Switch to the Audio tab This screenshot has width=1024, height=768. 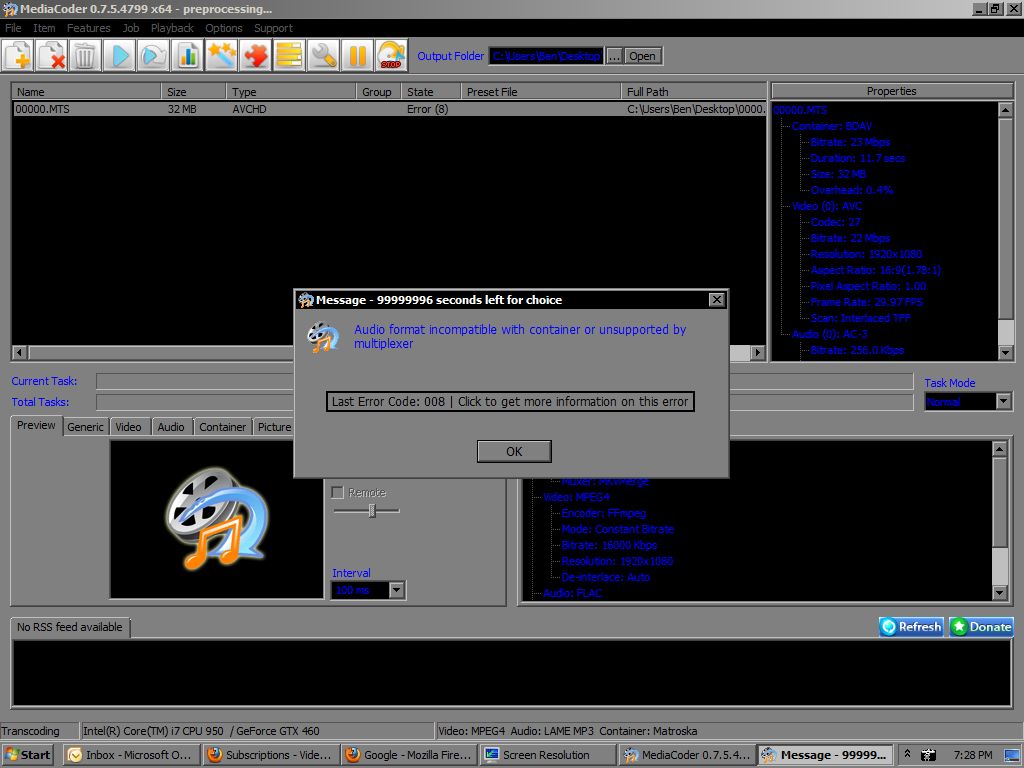pos(171,427)
